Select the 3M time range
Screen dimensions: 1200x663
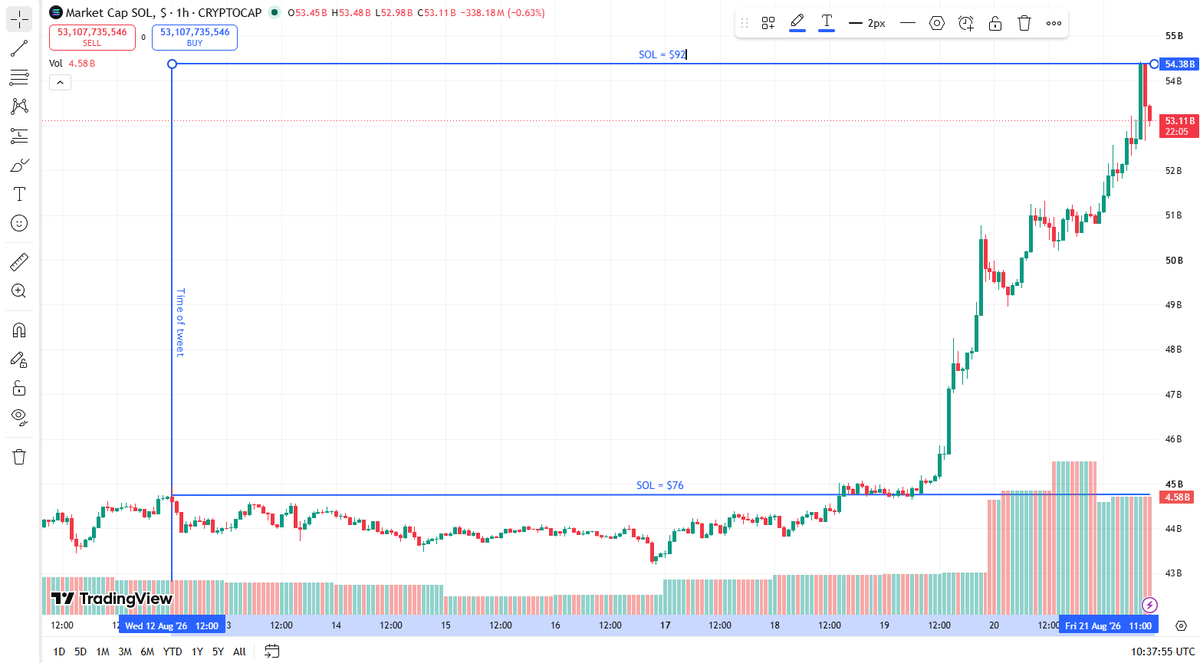tap(125, 651)
